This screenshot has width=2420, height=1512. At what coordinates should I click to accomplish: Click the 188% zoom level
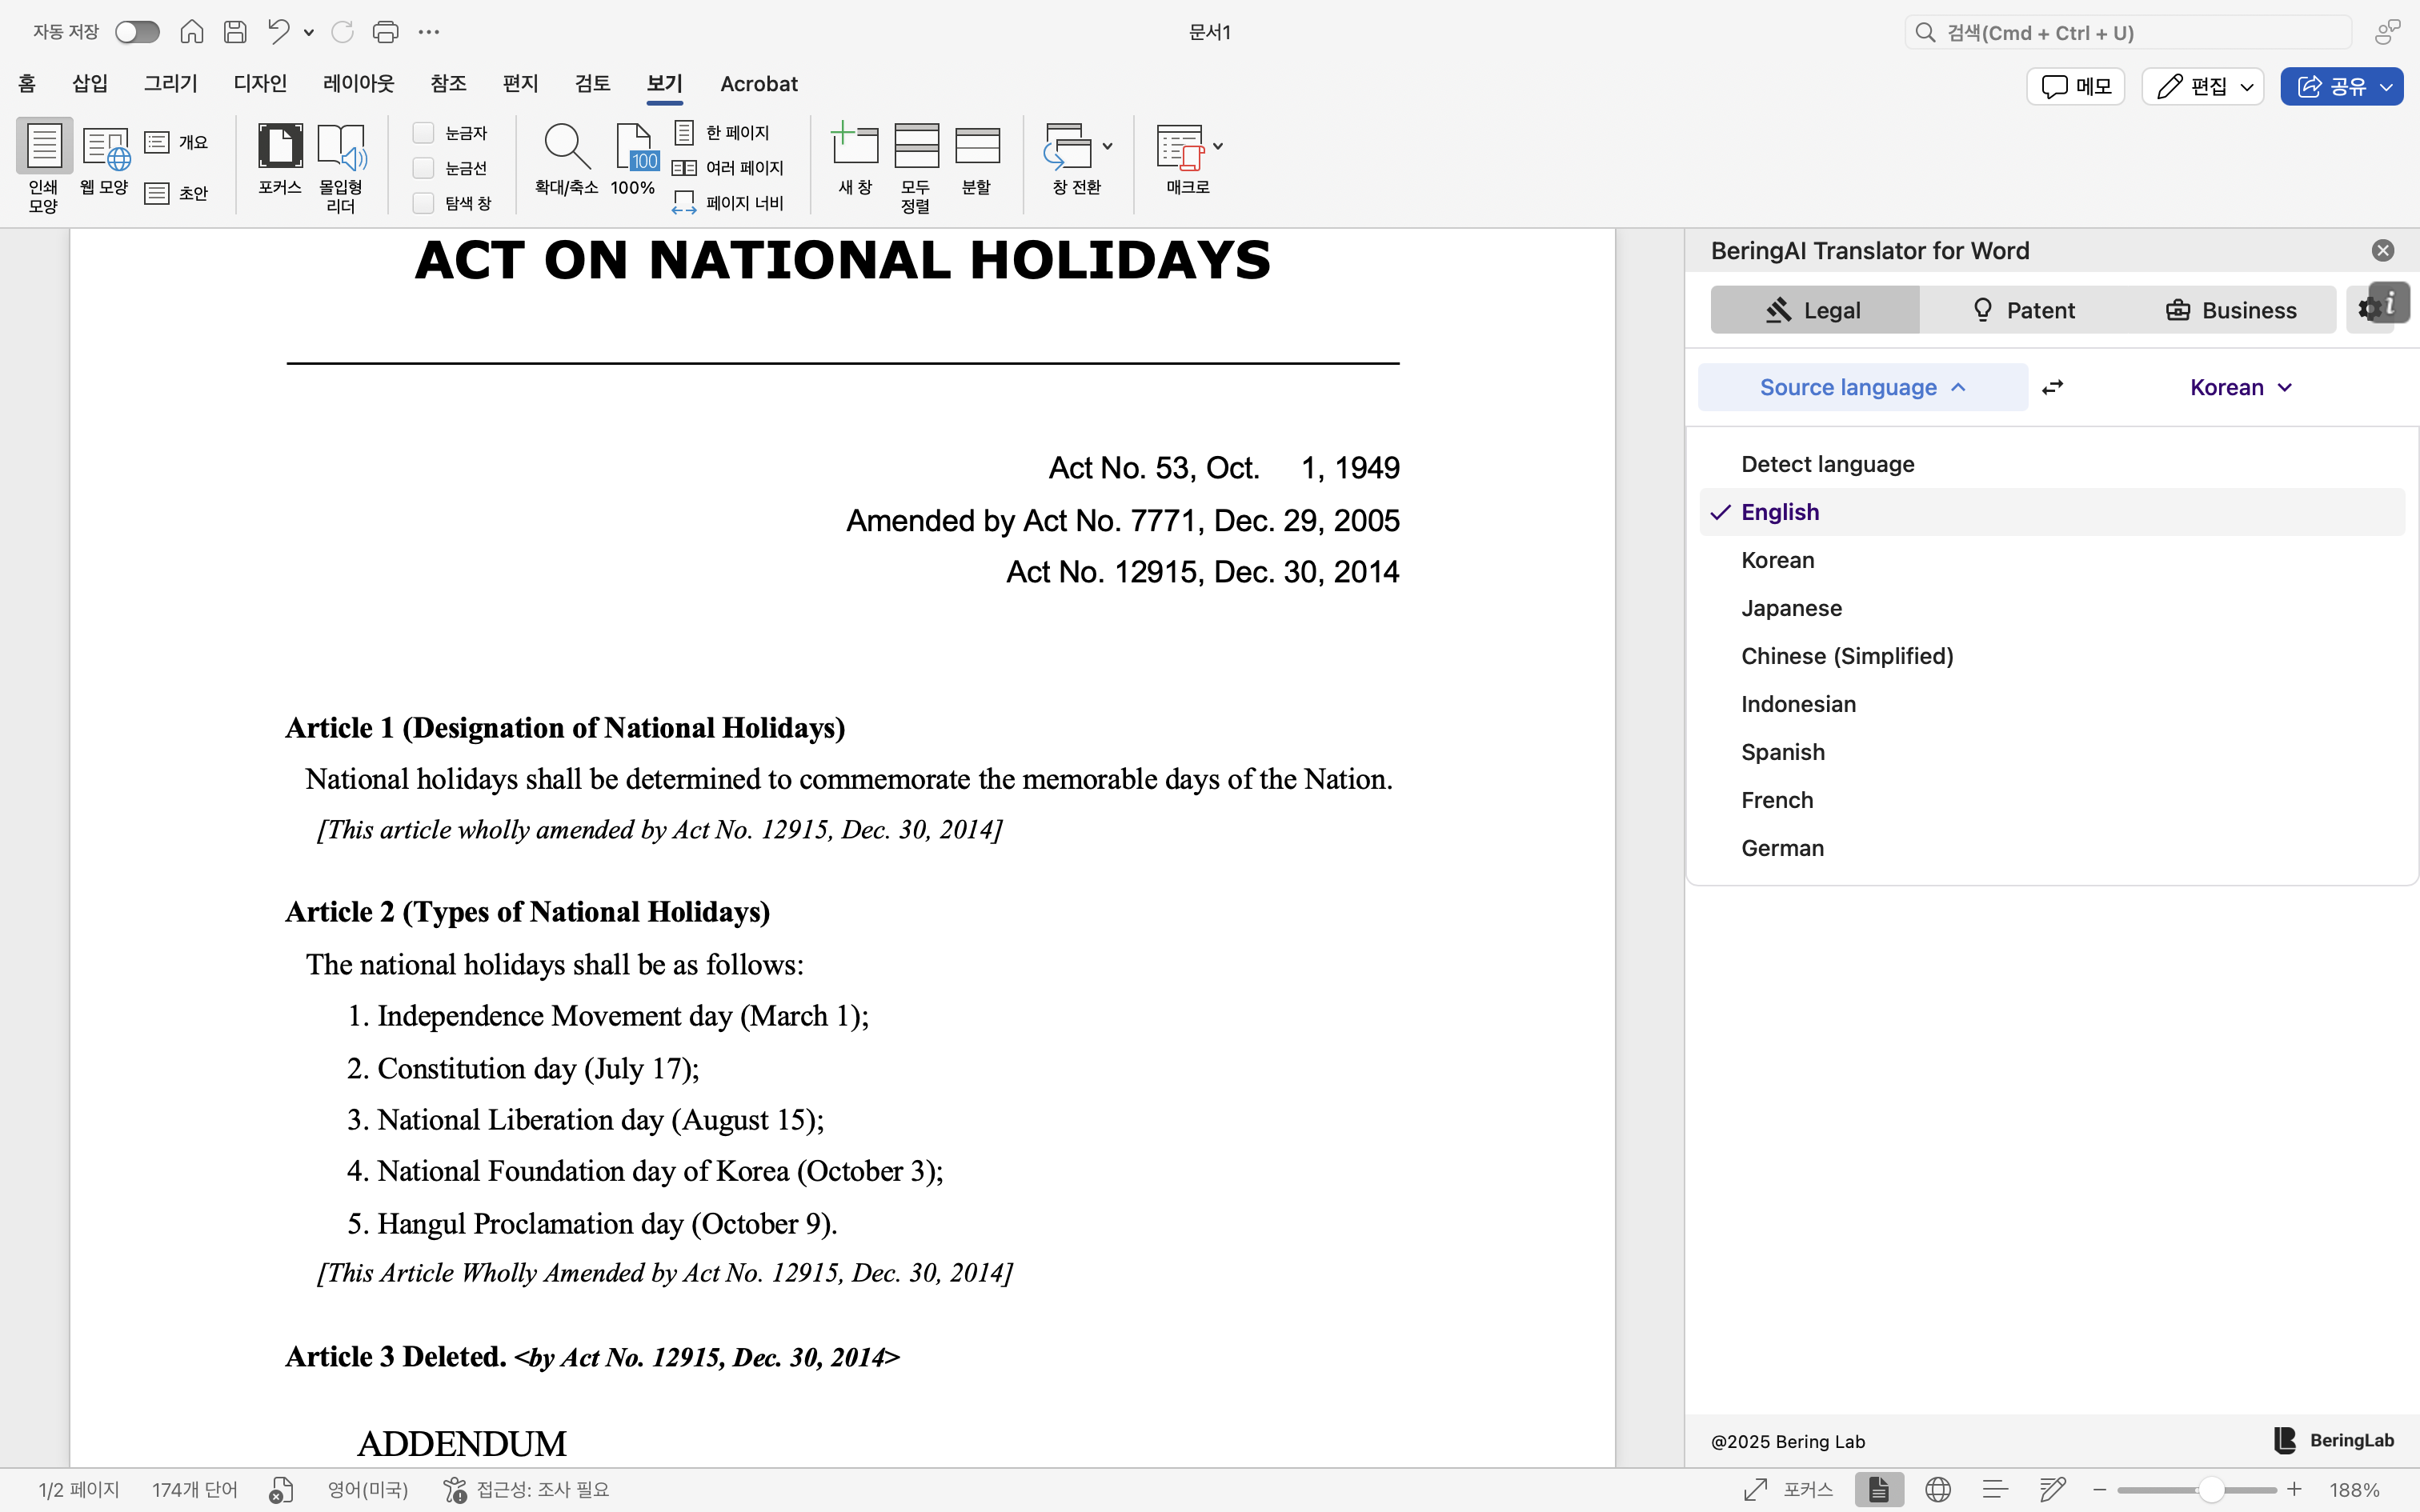click(2354, 1490)
